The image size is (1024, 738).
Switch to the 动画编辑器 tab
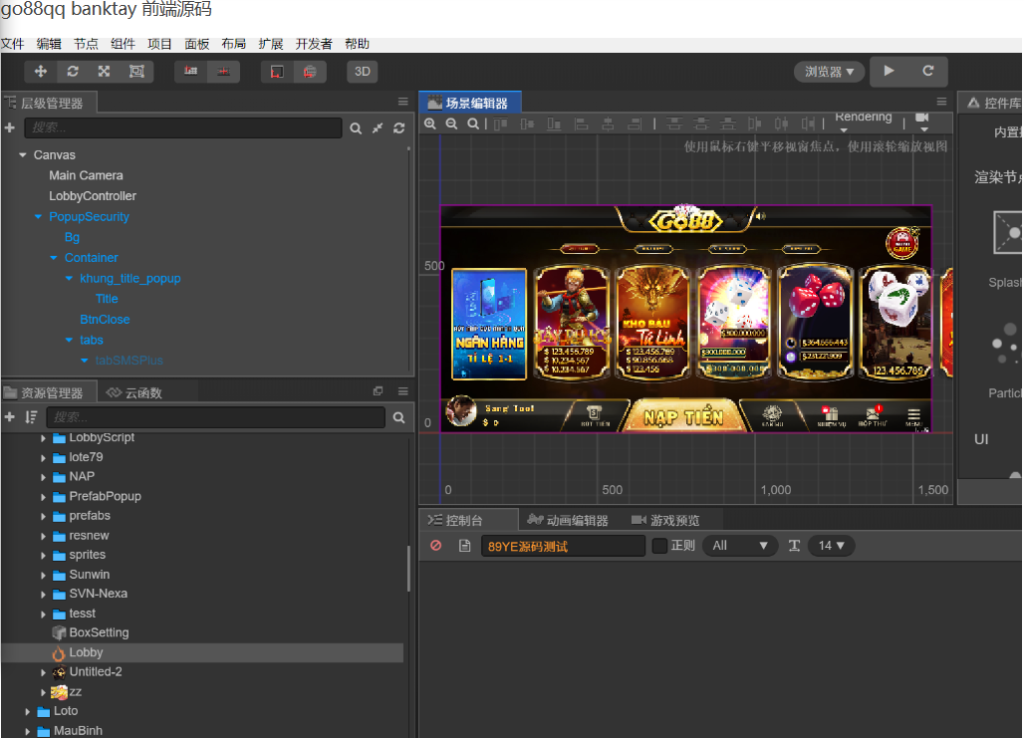tap(568, 520)
